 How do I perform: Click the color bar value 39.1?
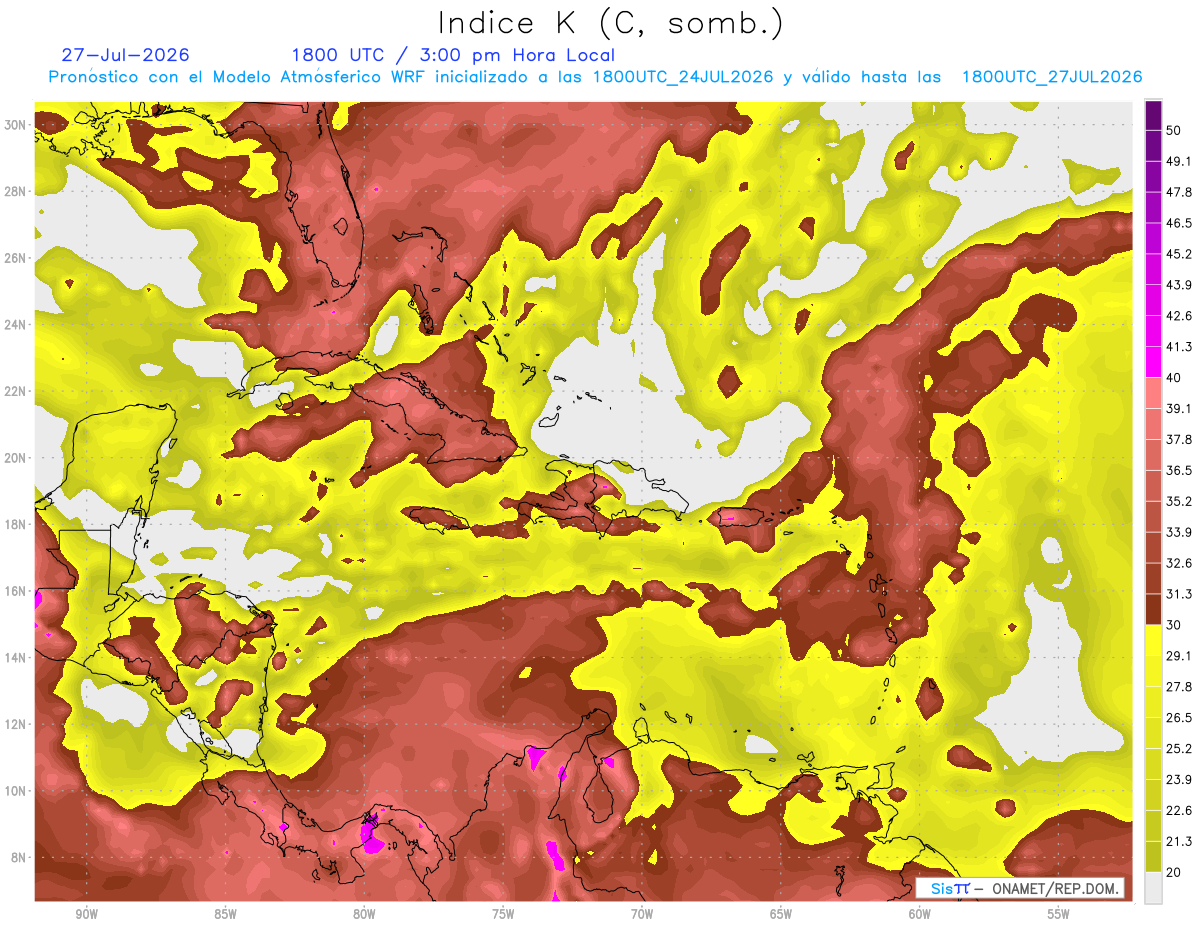pos(1180,408)
